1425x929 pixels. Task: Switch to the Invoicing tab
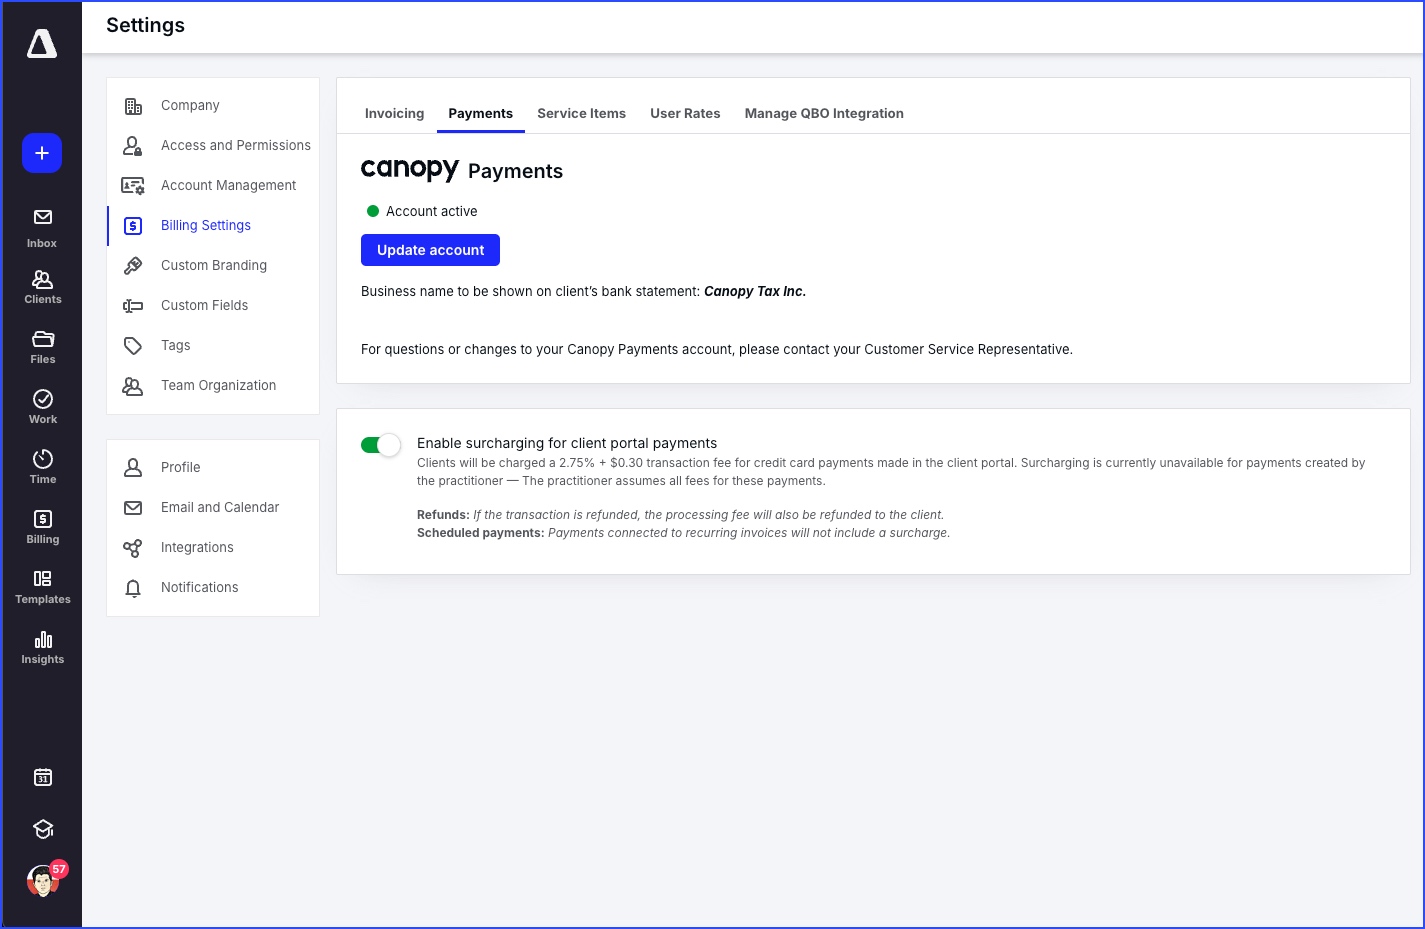tap(394, 113)
